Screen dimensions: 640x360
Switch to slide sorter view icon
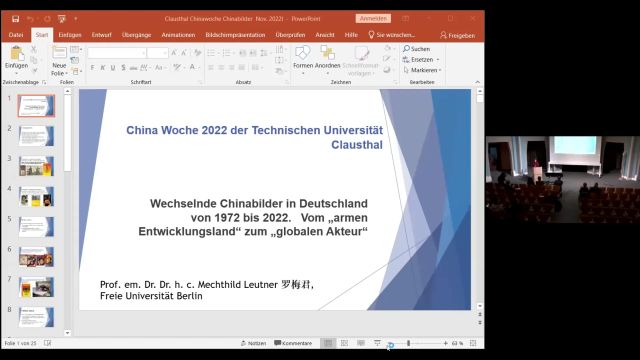pyautogui.click(x=344, y=343)
